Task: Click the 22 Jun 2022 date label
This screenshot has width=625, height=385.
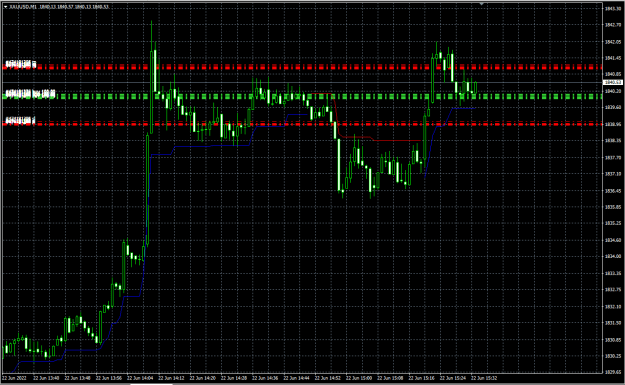Action: click(14, 378)
